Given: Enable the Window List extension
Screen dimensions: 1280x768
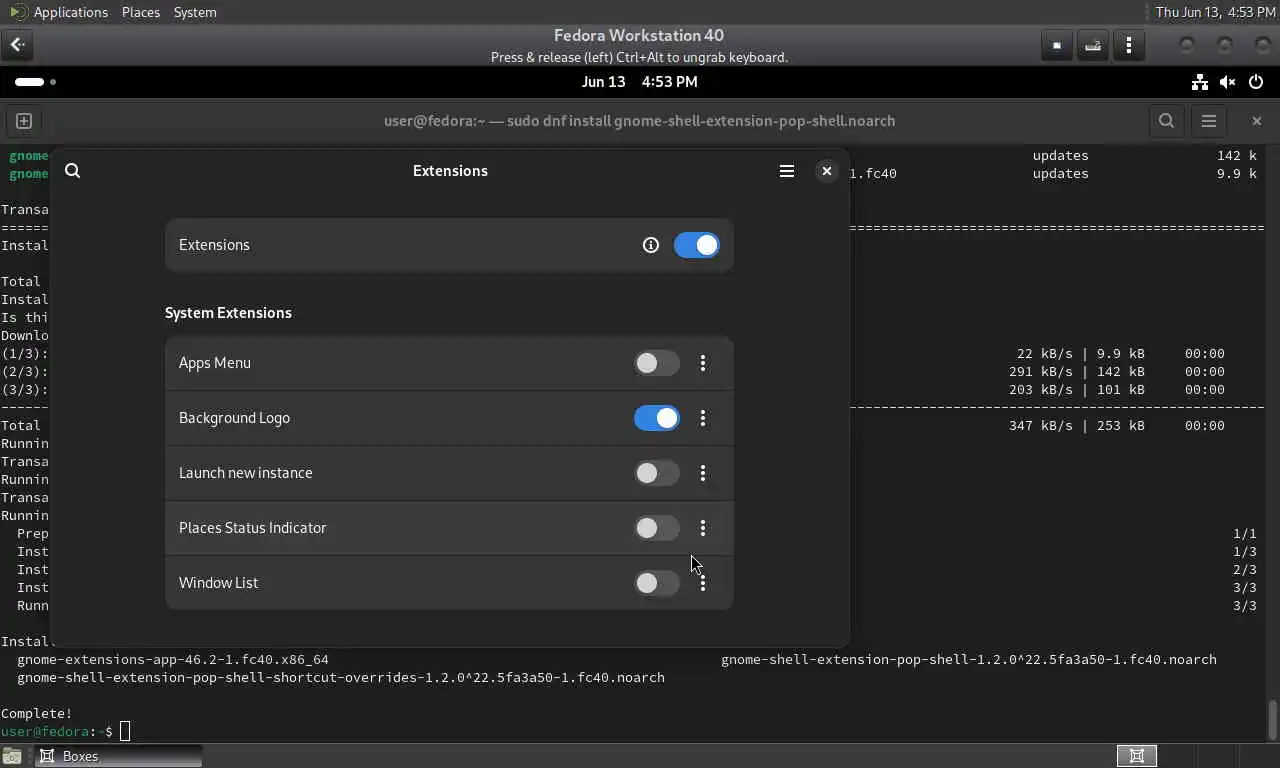Looking at the screenshot, I should pyautogui.click(x=657, y=583).
